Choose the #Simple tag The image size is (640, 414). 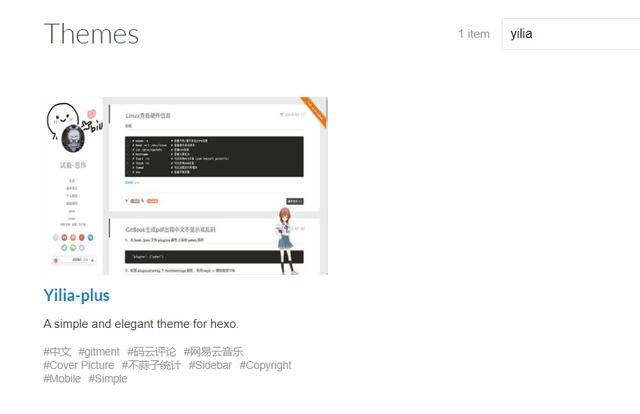(108, 378)
